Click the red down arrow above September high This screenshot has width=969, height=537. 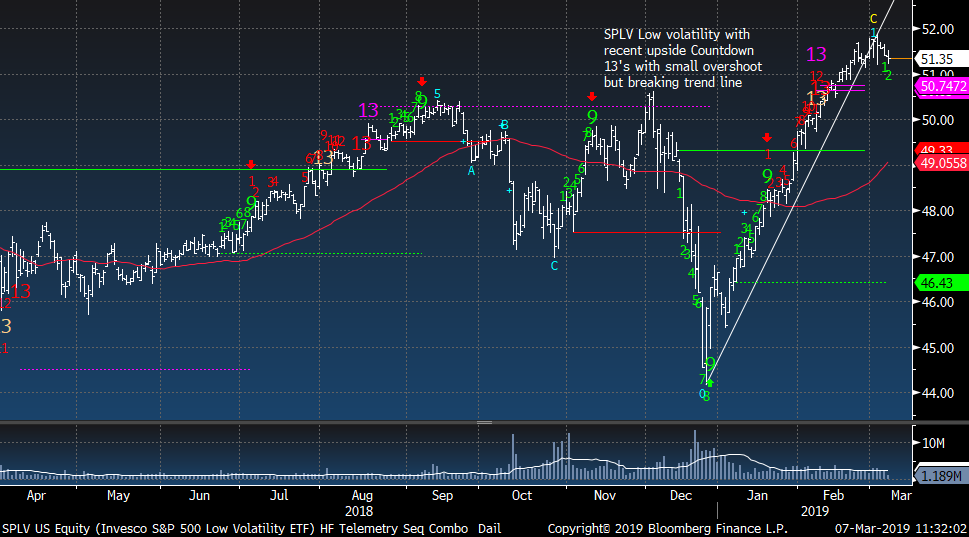pyautogui.click(x=421, y=82)
